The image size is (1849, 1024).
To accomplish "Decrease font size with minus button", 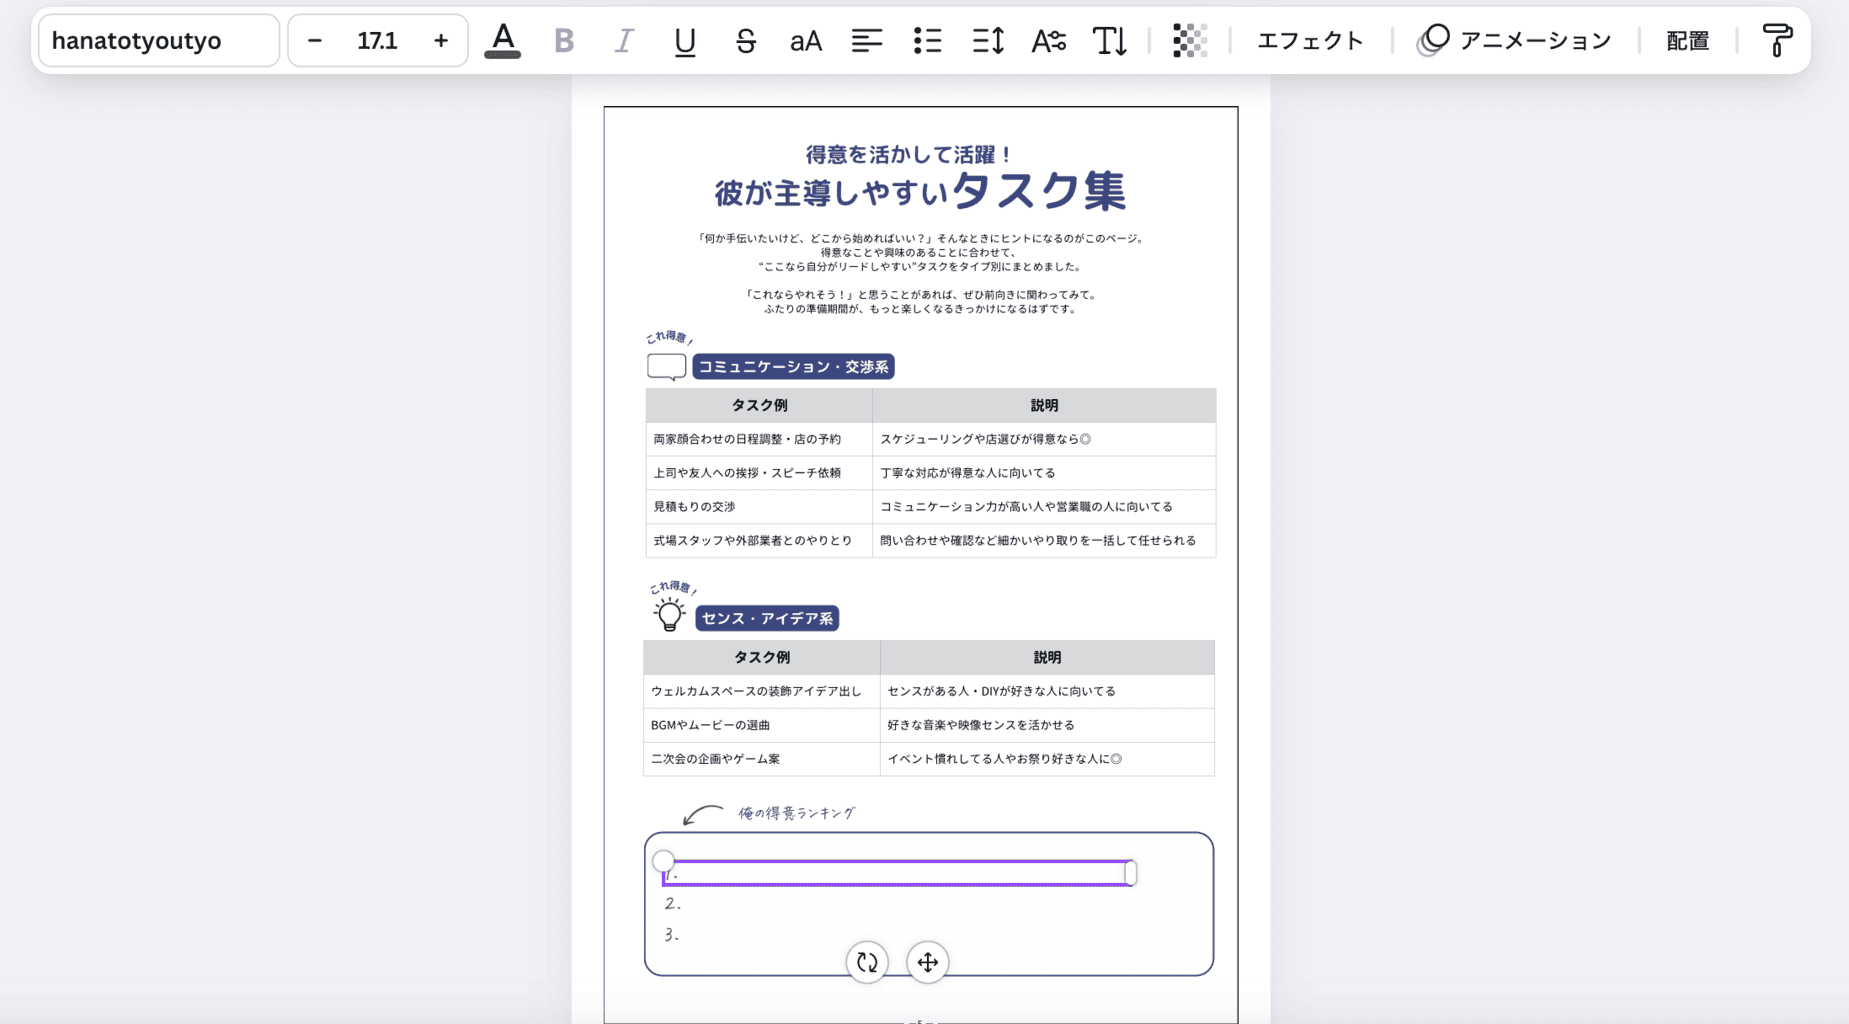I will tap(315, 41).
